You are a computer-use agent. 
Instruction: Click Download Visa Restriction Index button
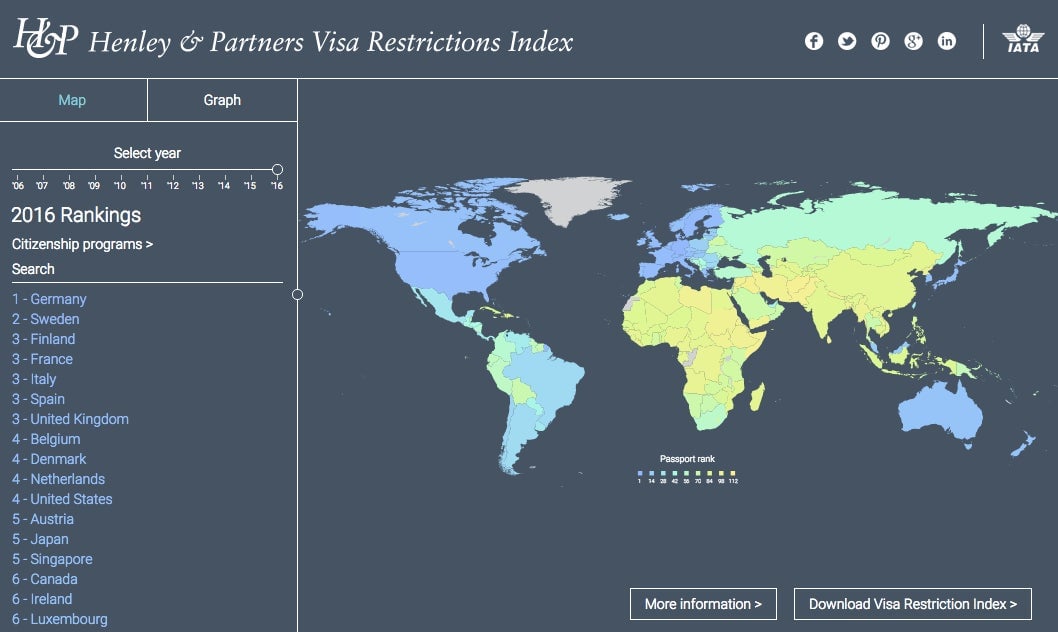(x=913, y=604)
